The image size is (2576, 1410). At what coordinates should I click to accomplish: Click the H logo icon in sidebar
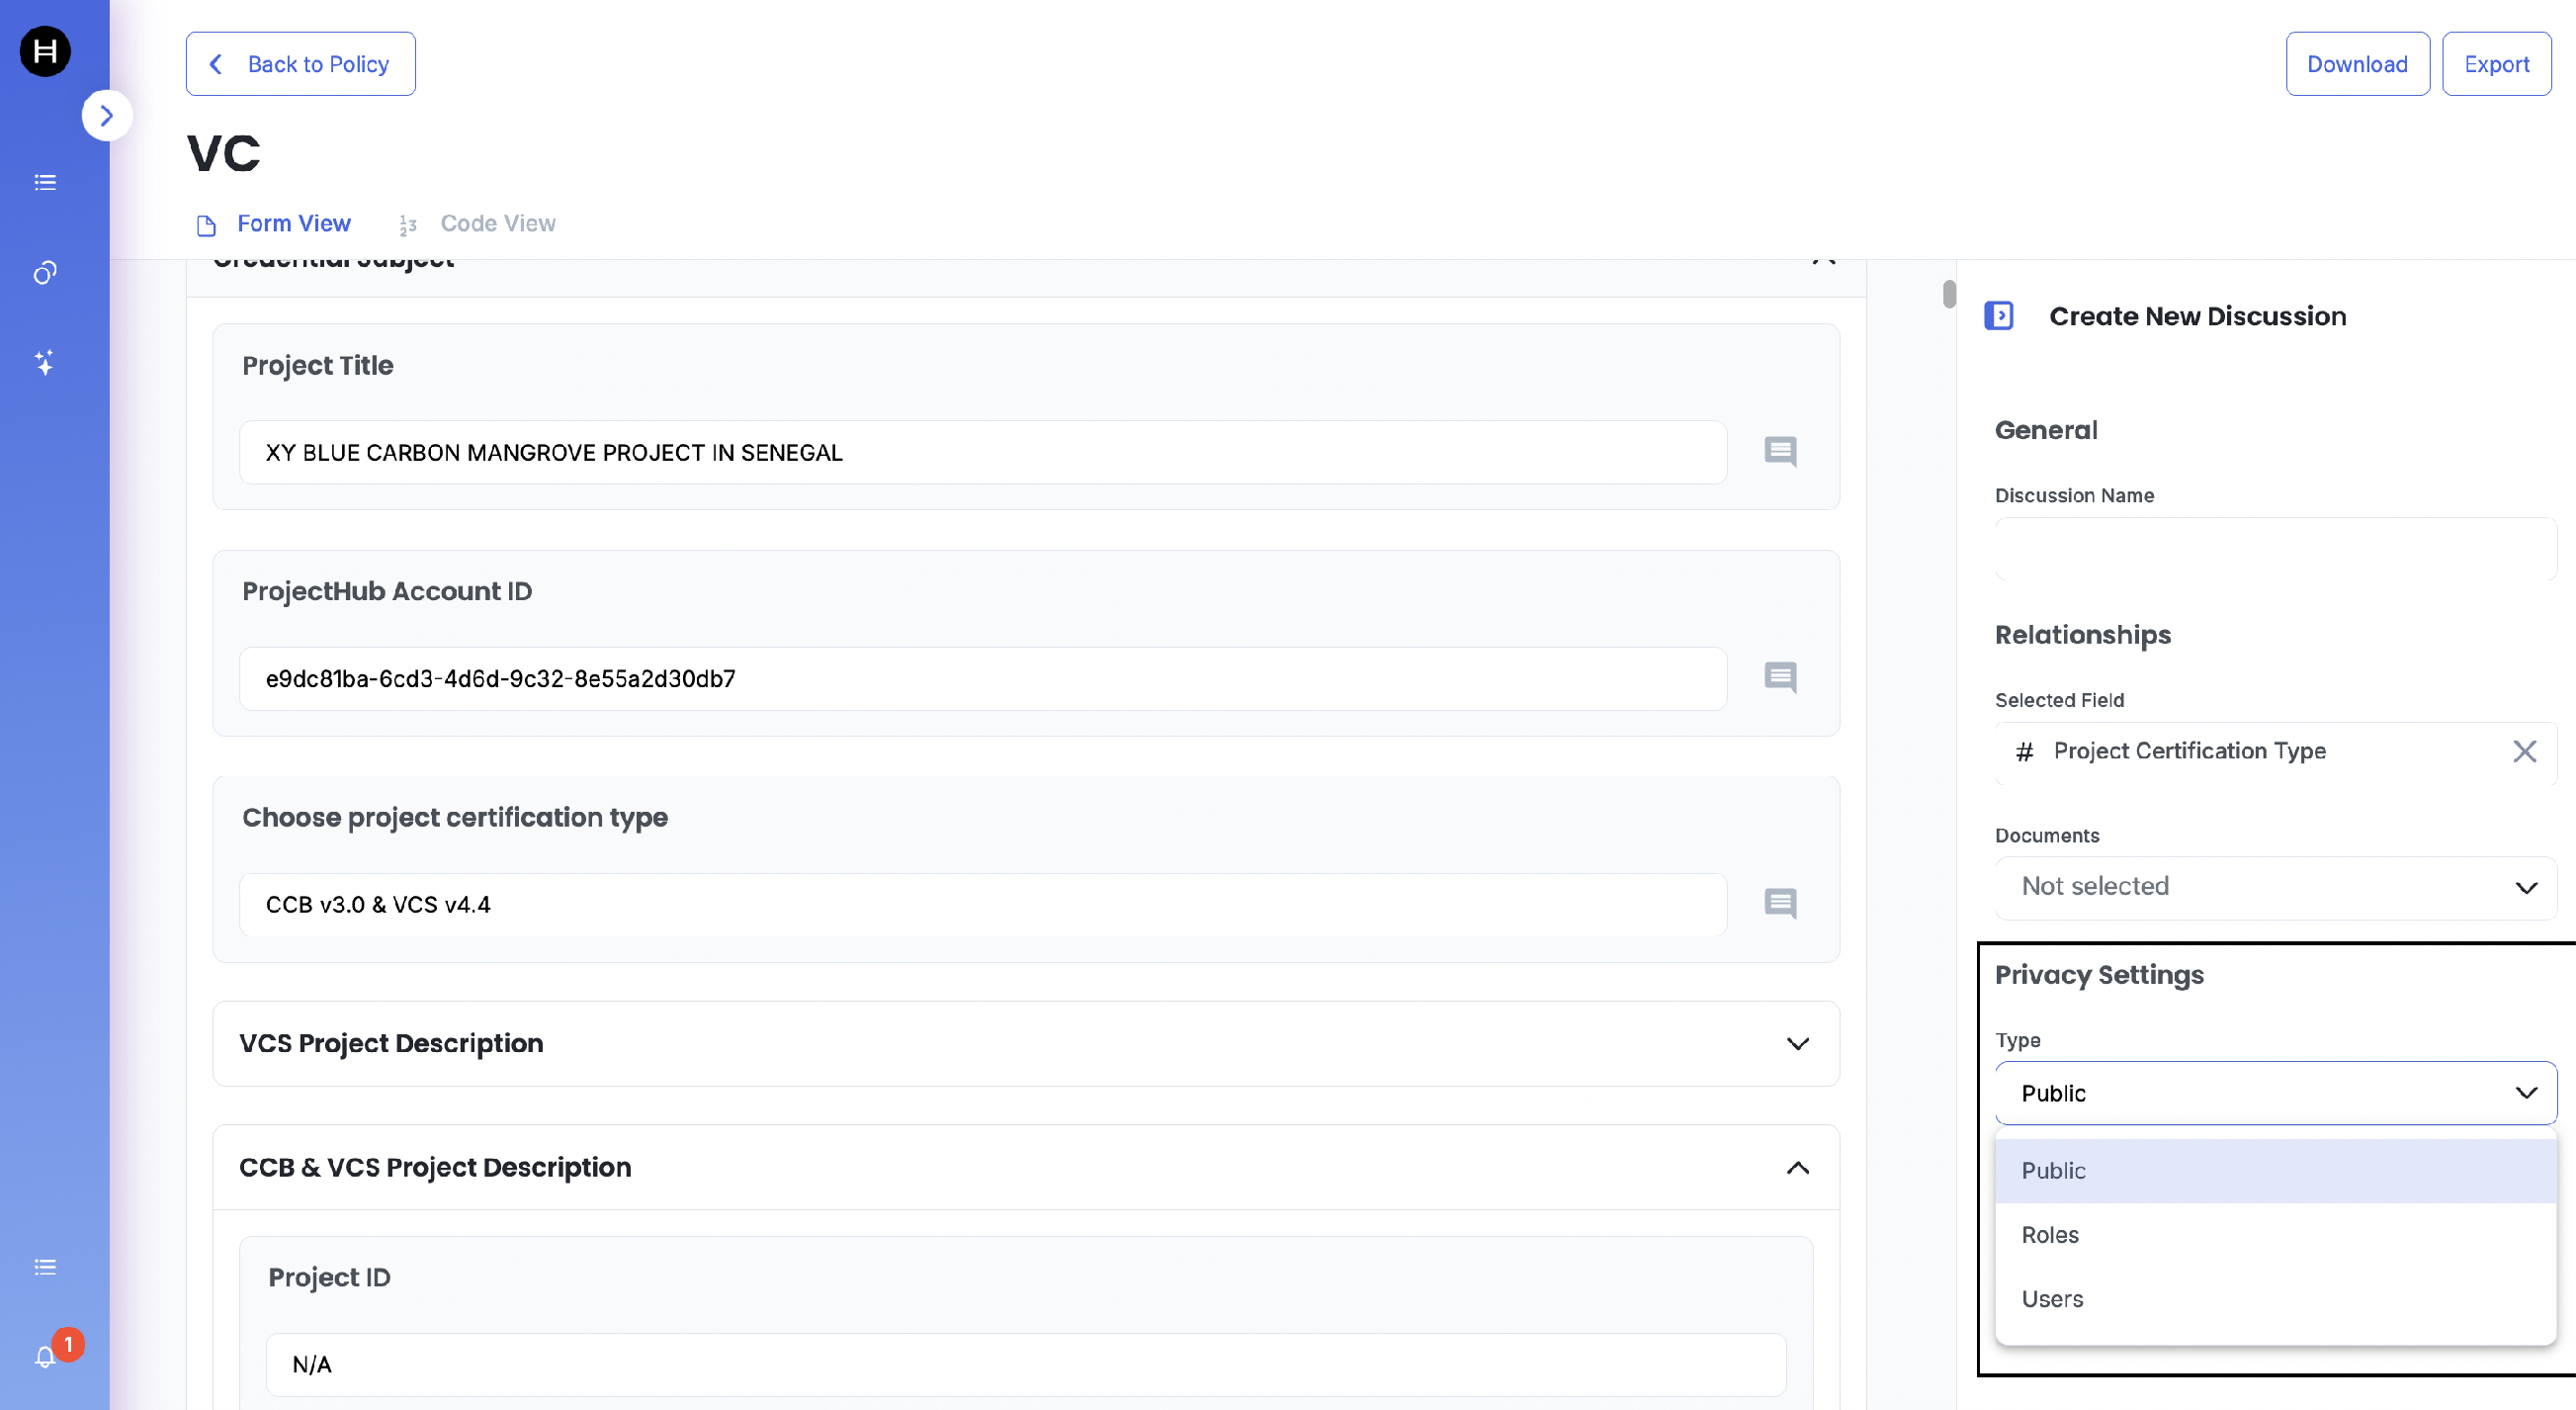(x=45, y=51)
